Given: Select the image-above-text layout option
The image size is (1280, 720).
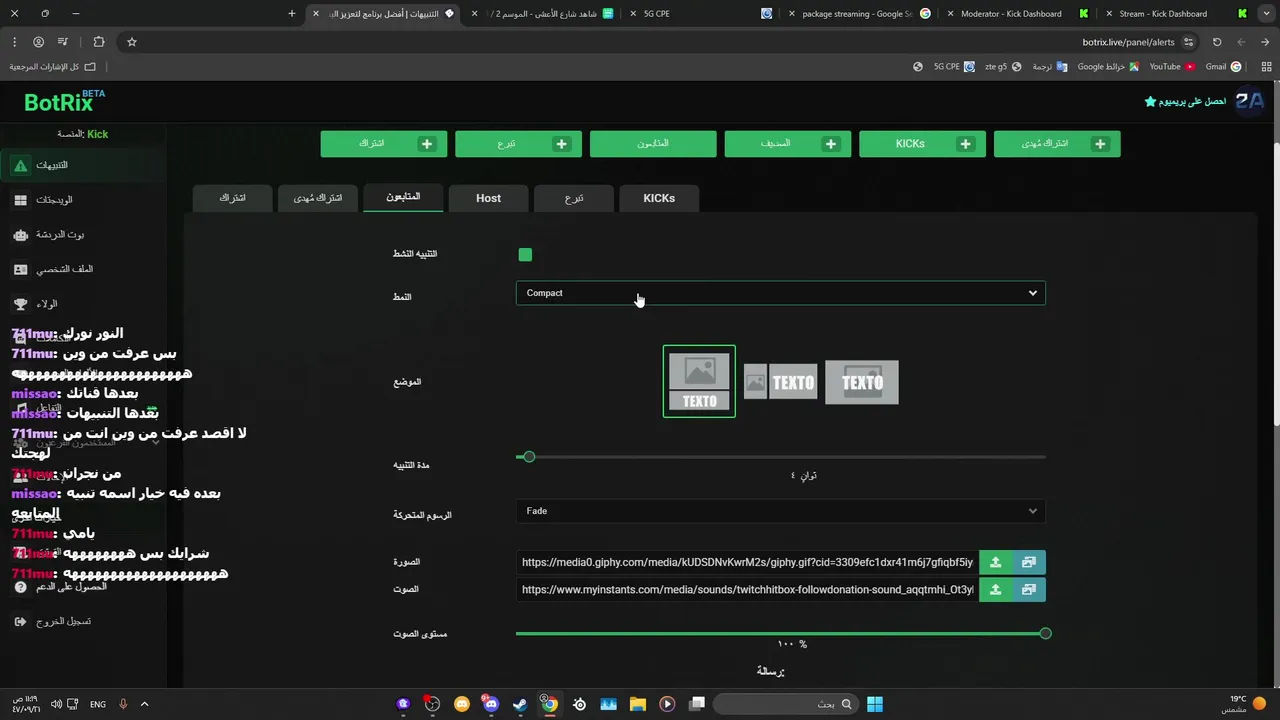Looking at the screenshot, I should [x=699, y=381].
